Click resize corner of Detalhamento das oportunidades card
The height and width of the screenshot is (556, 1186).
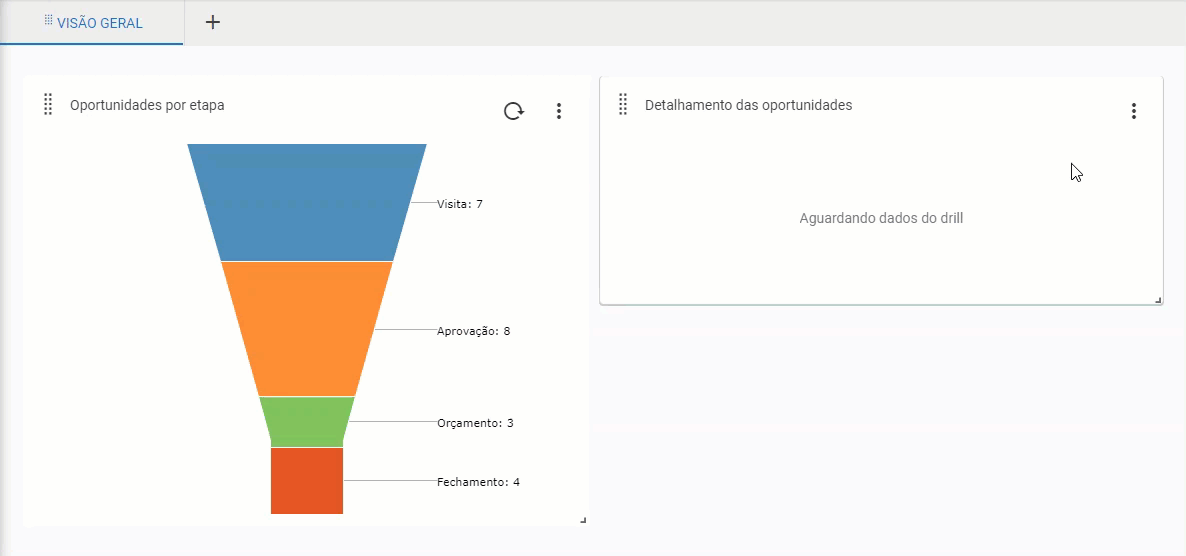[1158, 300]
